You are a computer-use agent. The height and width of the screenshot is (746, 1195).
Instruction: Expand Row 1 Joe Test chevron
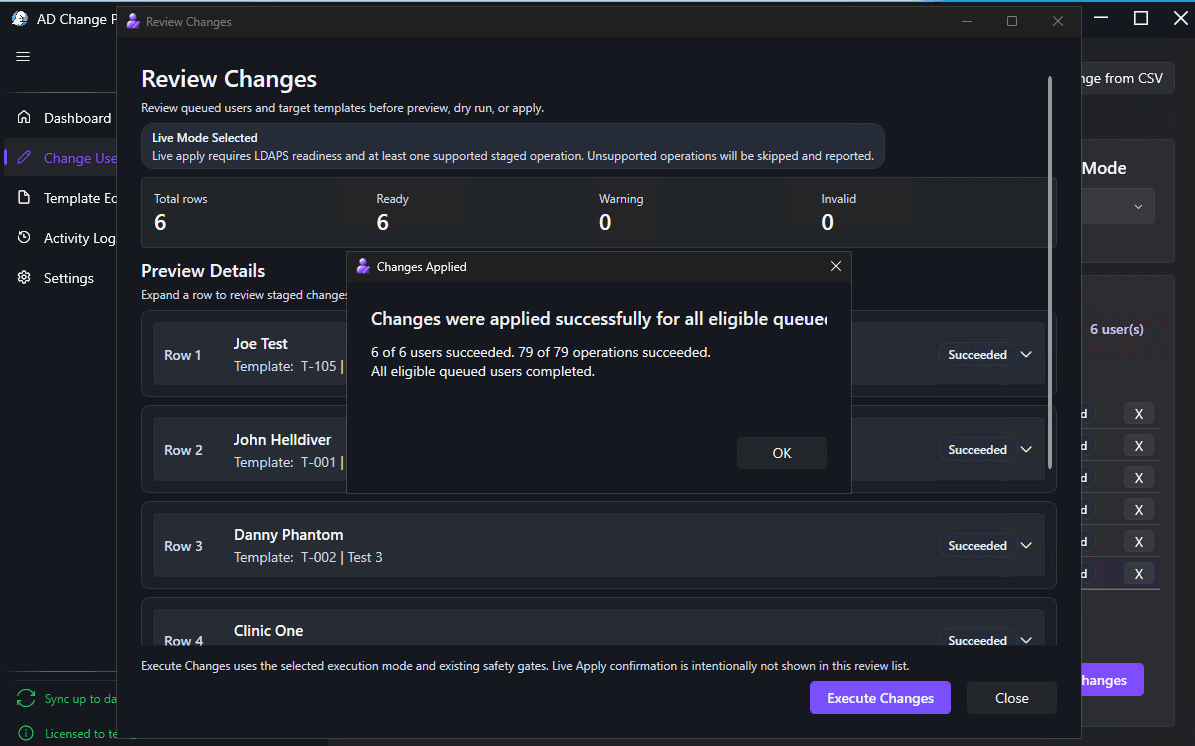(1026, 354)
